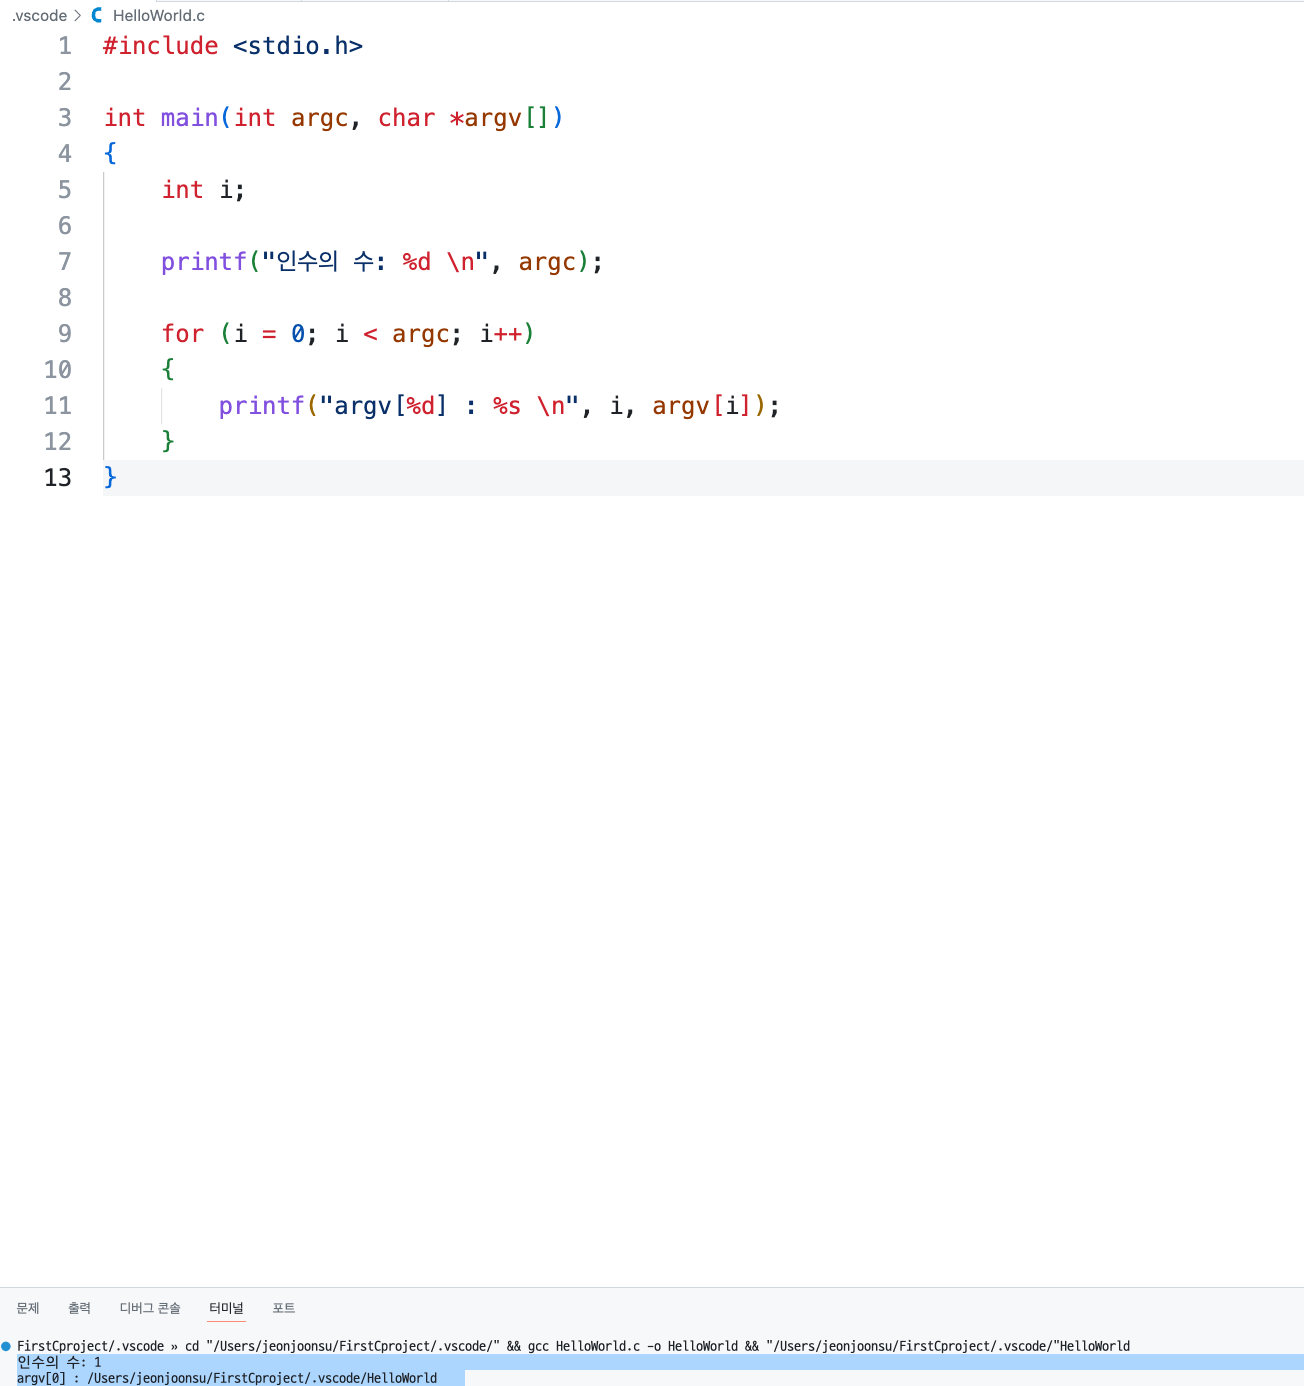This screenshot has width=1304, height=1386.
Task: Click the 'for' keyword on line 9
Action: tap(182, 334)
